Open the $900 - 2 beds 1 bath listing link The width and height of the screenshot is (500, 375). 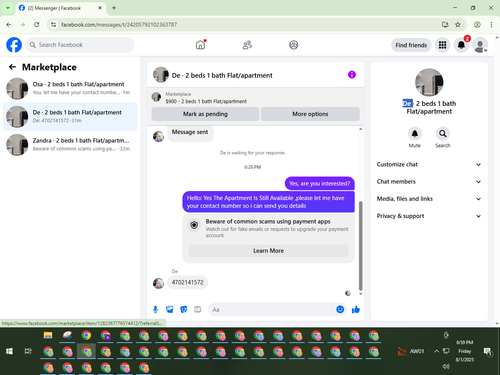(206, 101)
